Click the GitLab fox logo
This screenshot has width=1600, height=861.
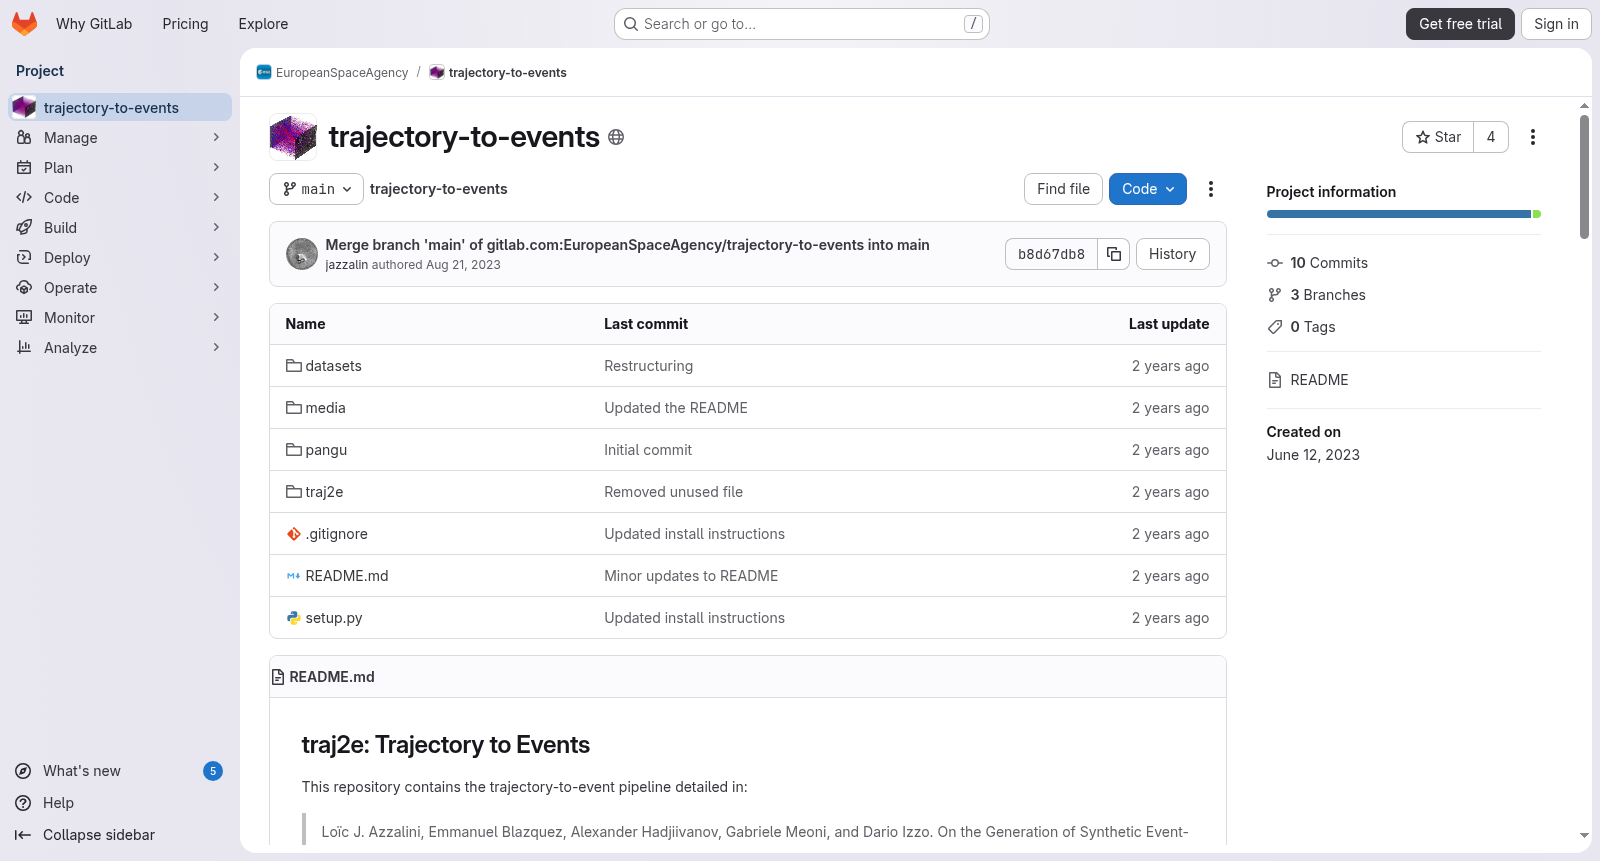(24, 24)
